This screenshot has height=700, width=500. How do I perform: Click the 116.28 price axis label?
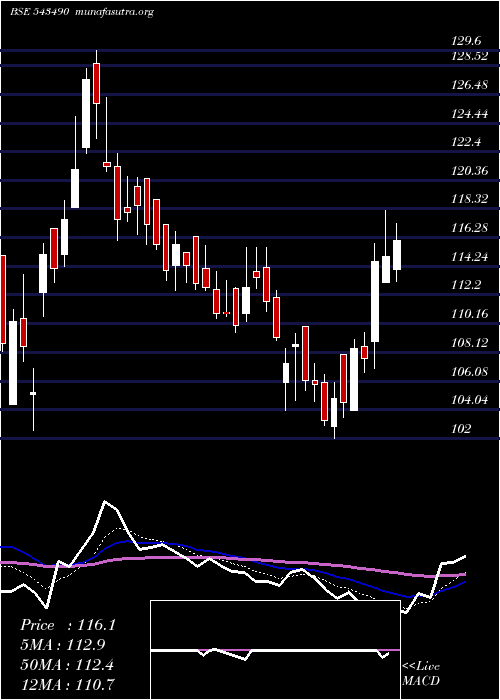(470, 228)
